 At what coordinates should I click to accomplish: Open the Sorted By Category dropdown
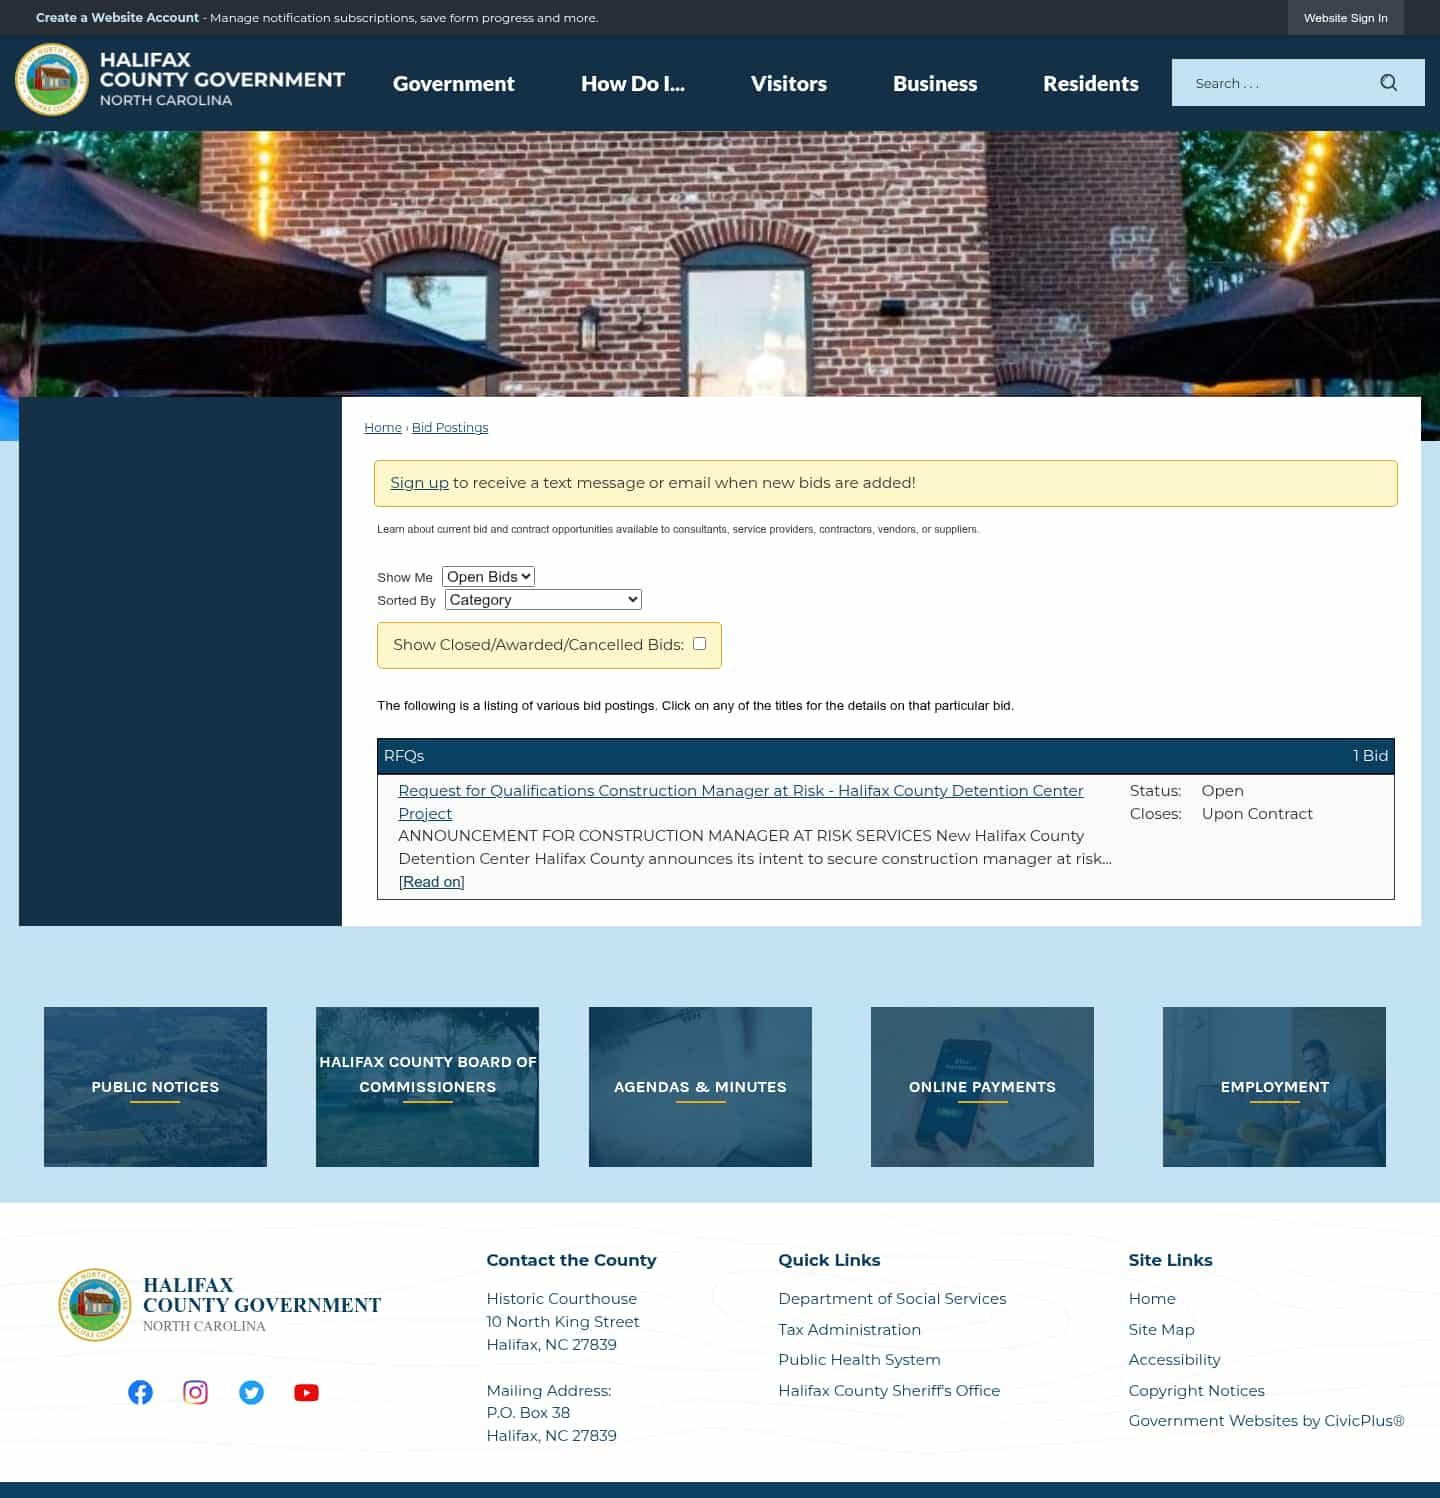[x=543, y=599]
